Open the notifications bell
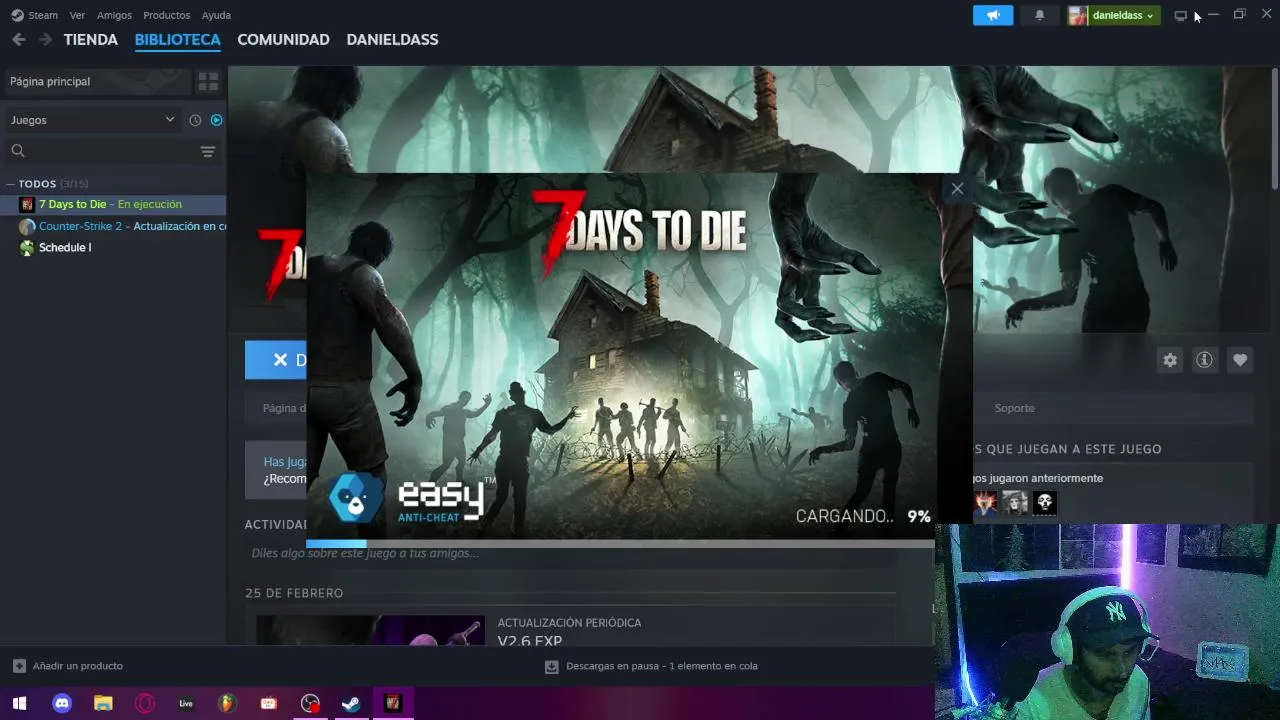The height and width of the screenshot is (720, 1280). pos(1039,15)
